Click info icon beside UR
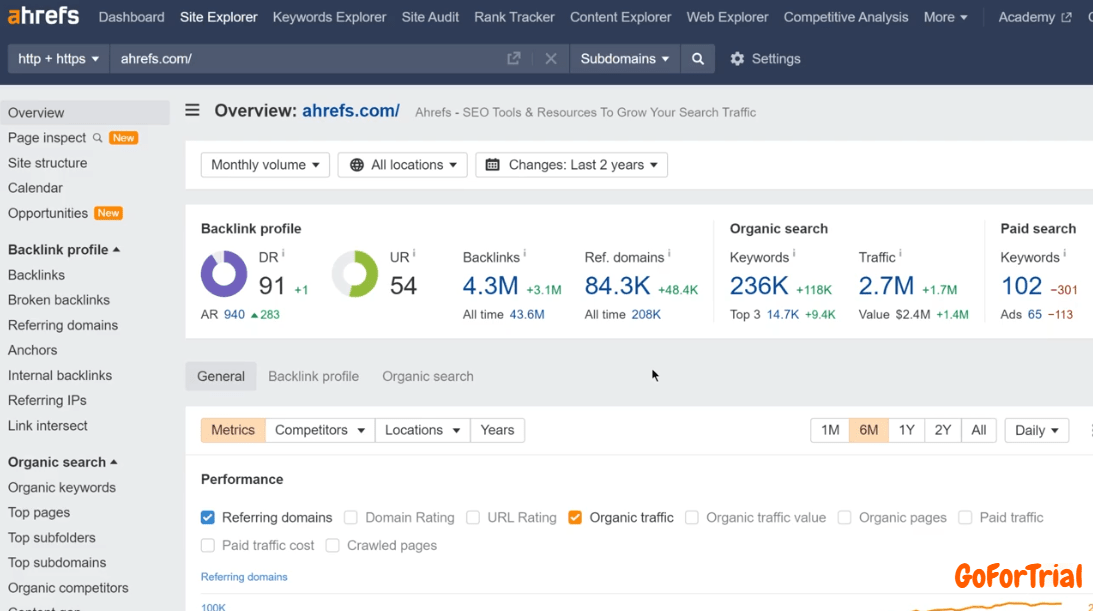The height and width of the screenshot is (611, 1093). click(414, 254)
